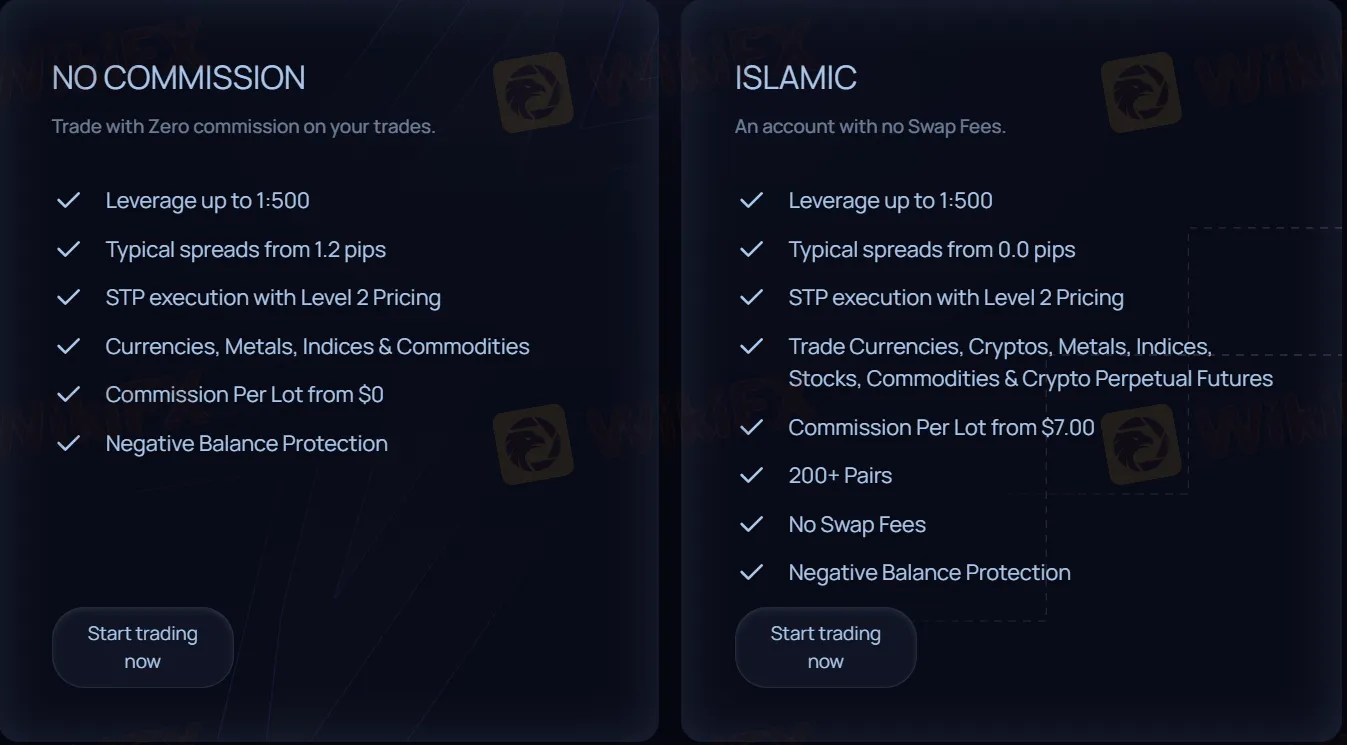
Task: Click checkmark next to Typical spreads from 1.2 pips
Action: click(x=68, y=249)
